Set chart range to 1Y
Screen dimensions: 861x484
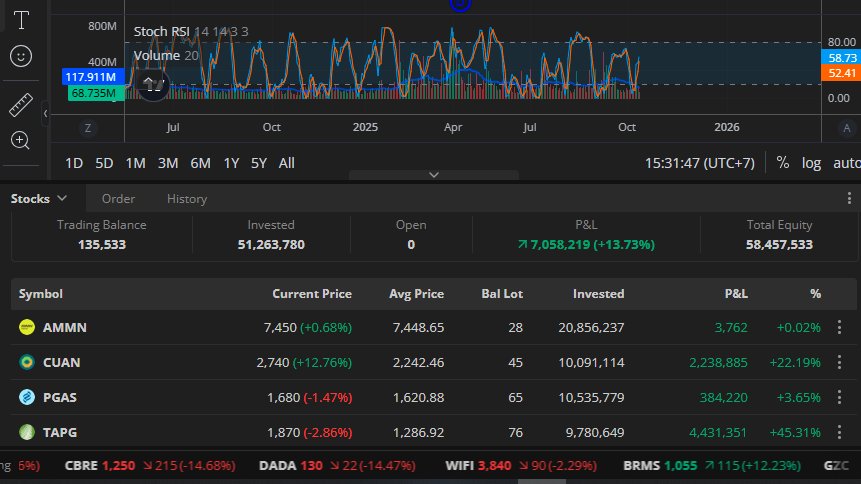click(231, 163)
